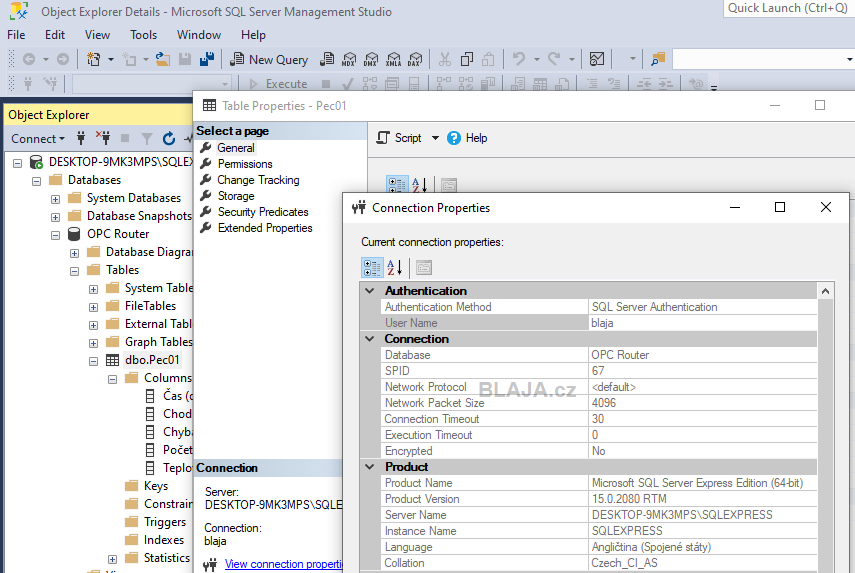Select the dbo.Pec01 table in tree

click(x=152, y=360)
